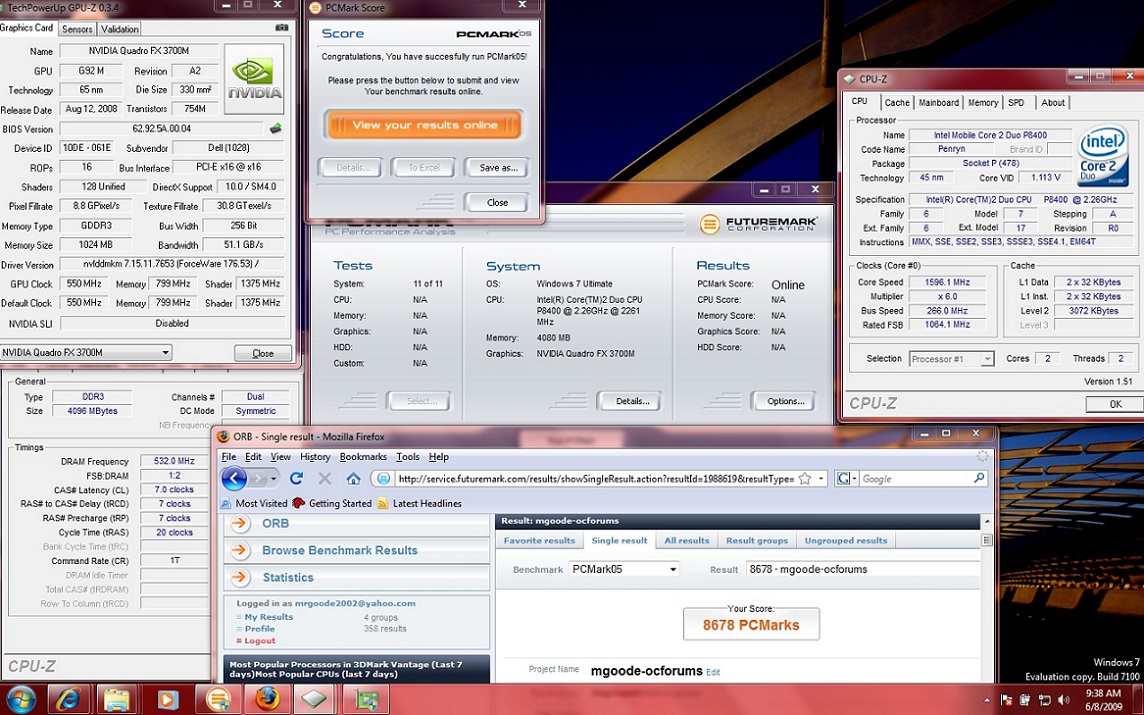This screenshot has width=1144, height=715.
Task: Open search engine selector dropdown
Action: pyautogui.click(x=846, y=479)
